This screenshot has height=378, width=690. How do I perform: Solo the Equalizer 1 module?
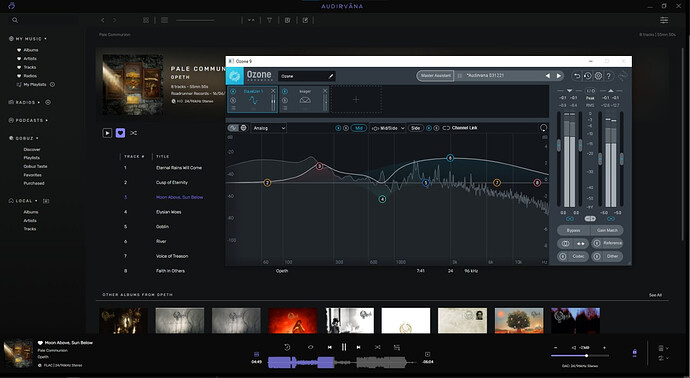coord(233,100)
